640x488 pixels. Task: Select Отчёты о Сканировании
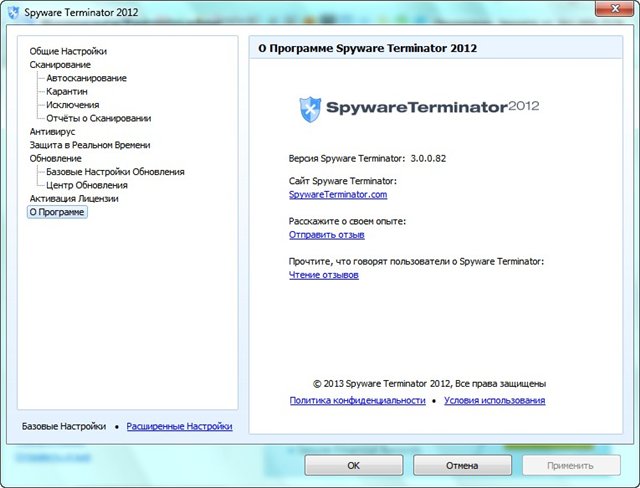pyautogui.click(x=99, y=118)
